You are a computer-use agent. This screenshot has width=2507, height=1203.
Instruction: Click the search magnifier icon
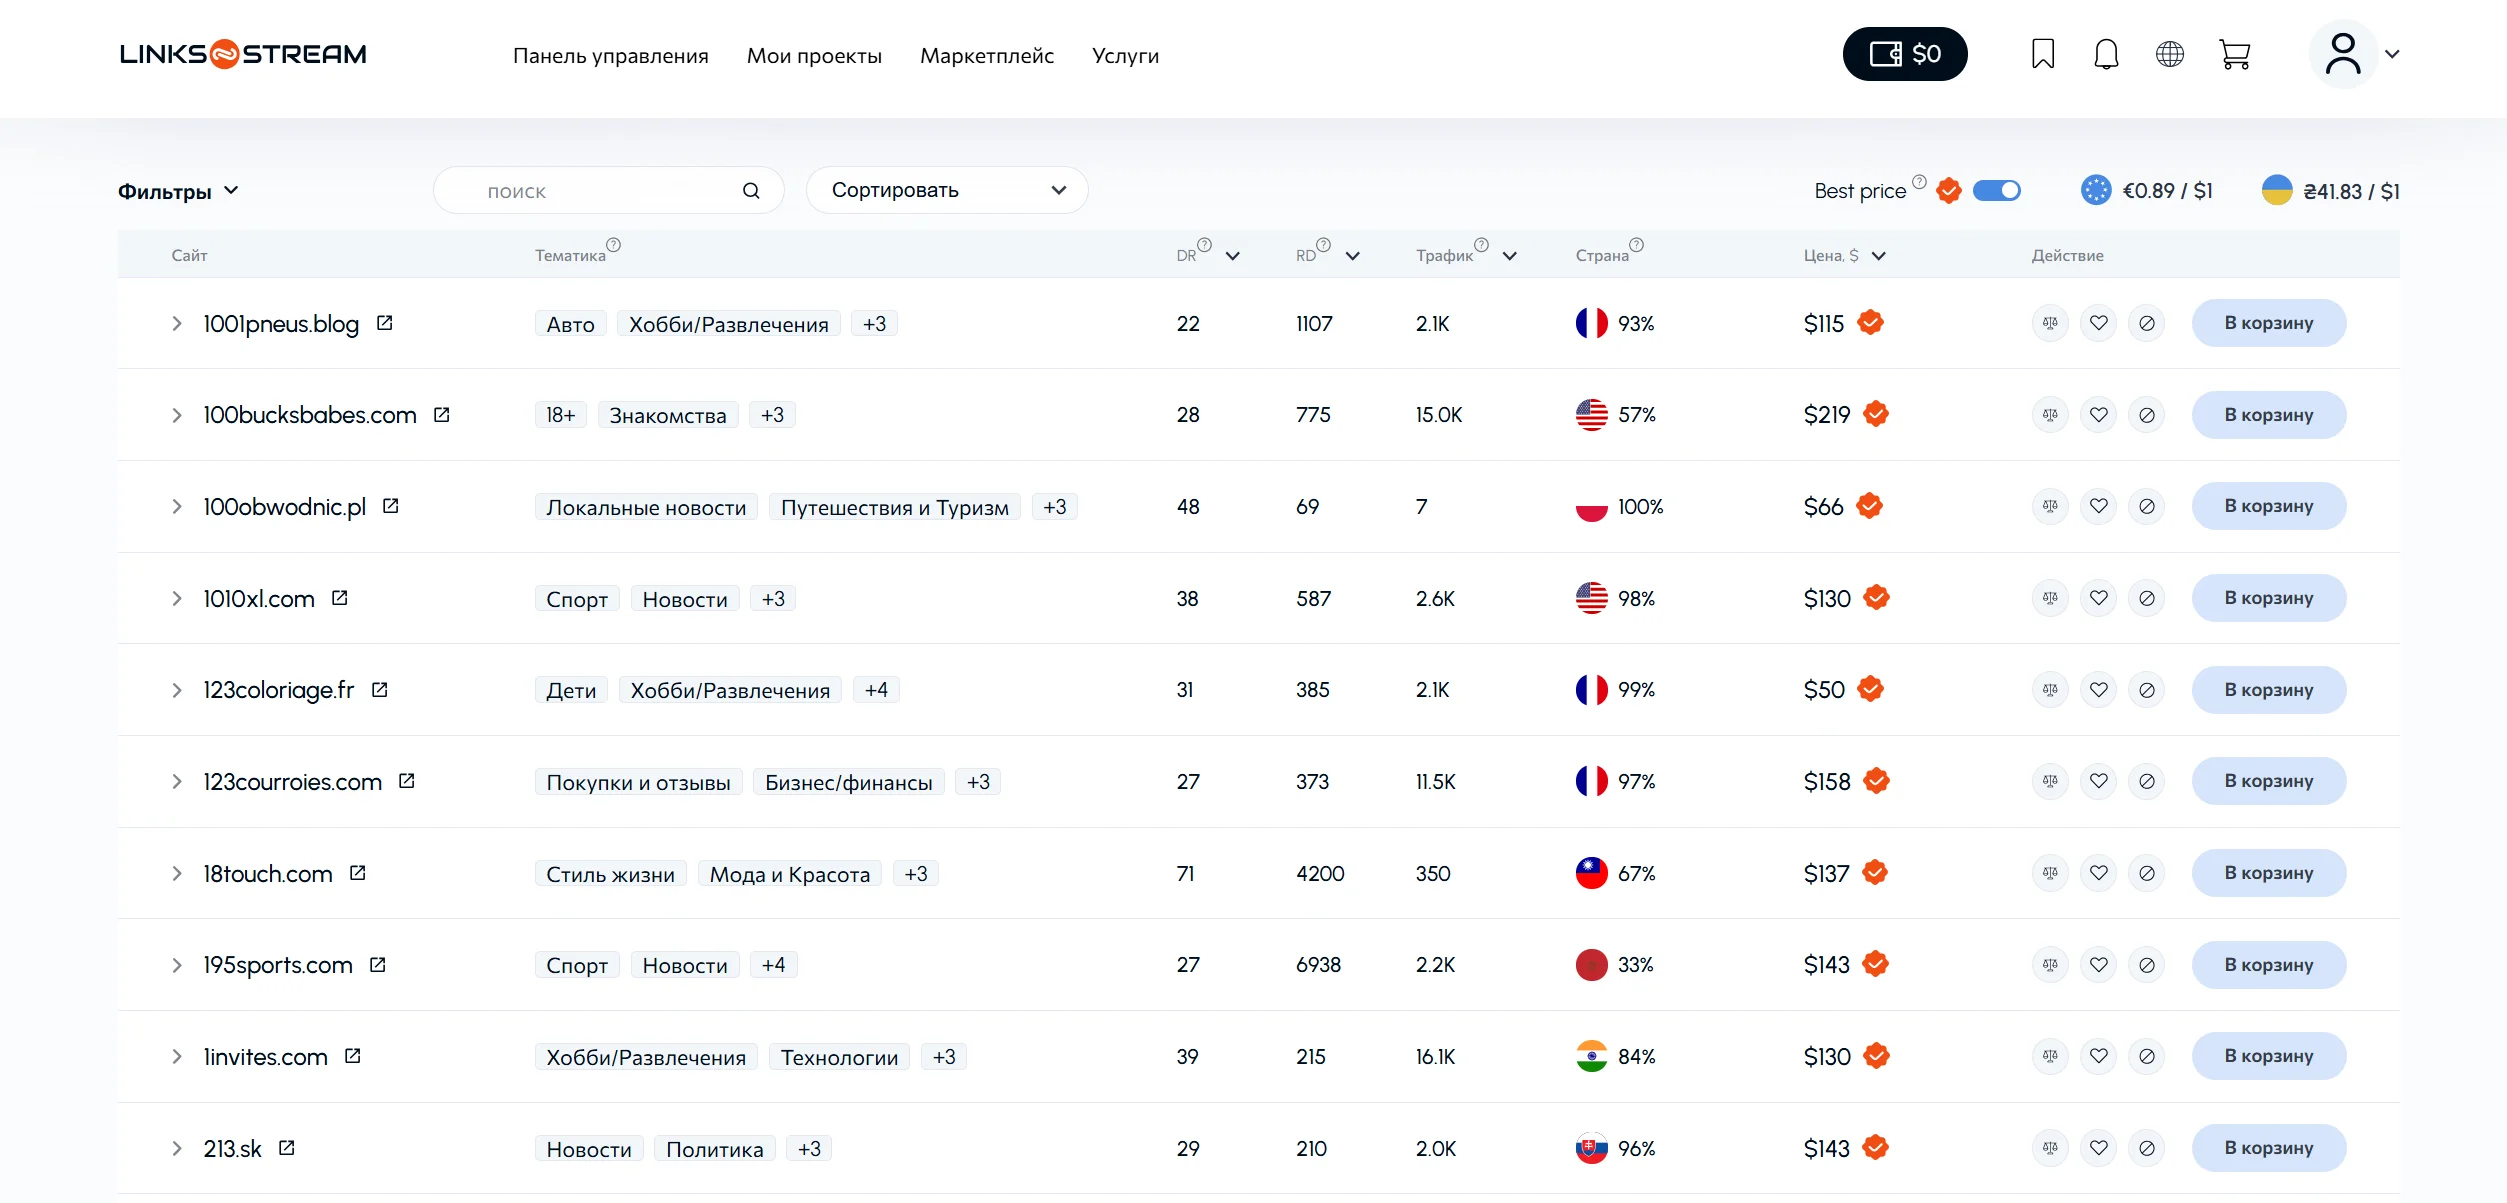click(751, 191)
